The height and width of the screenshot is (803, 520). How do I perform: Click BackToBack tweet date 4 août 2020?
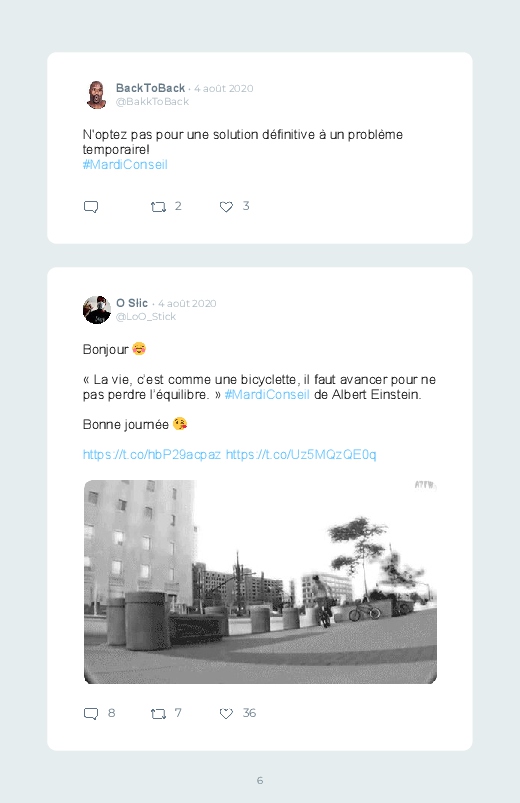click(x=223, y=89)
